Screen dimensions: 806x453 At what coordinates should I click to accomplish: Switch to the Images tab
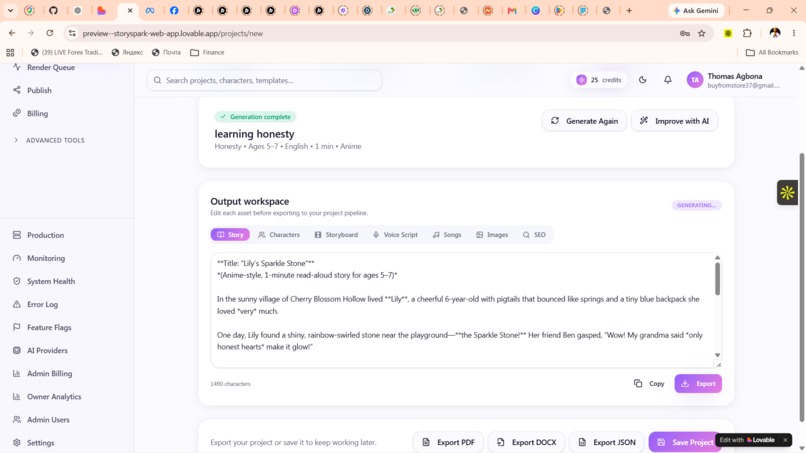492,234
